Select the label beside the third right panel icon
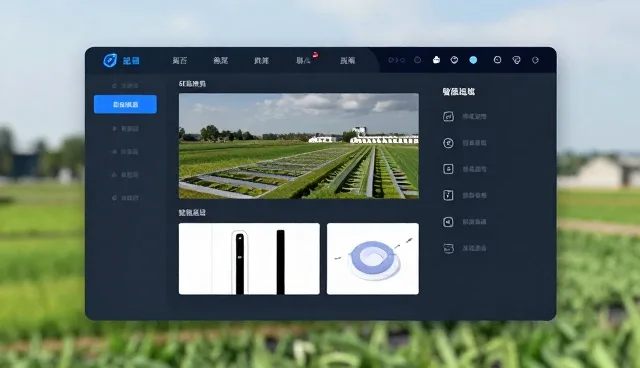The image size is (640, 368). pyautogui.click(x=474, y=169)
